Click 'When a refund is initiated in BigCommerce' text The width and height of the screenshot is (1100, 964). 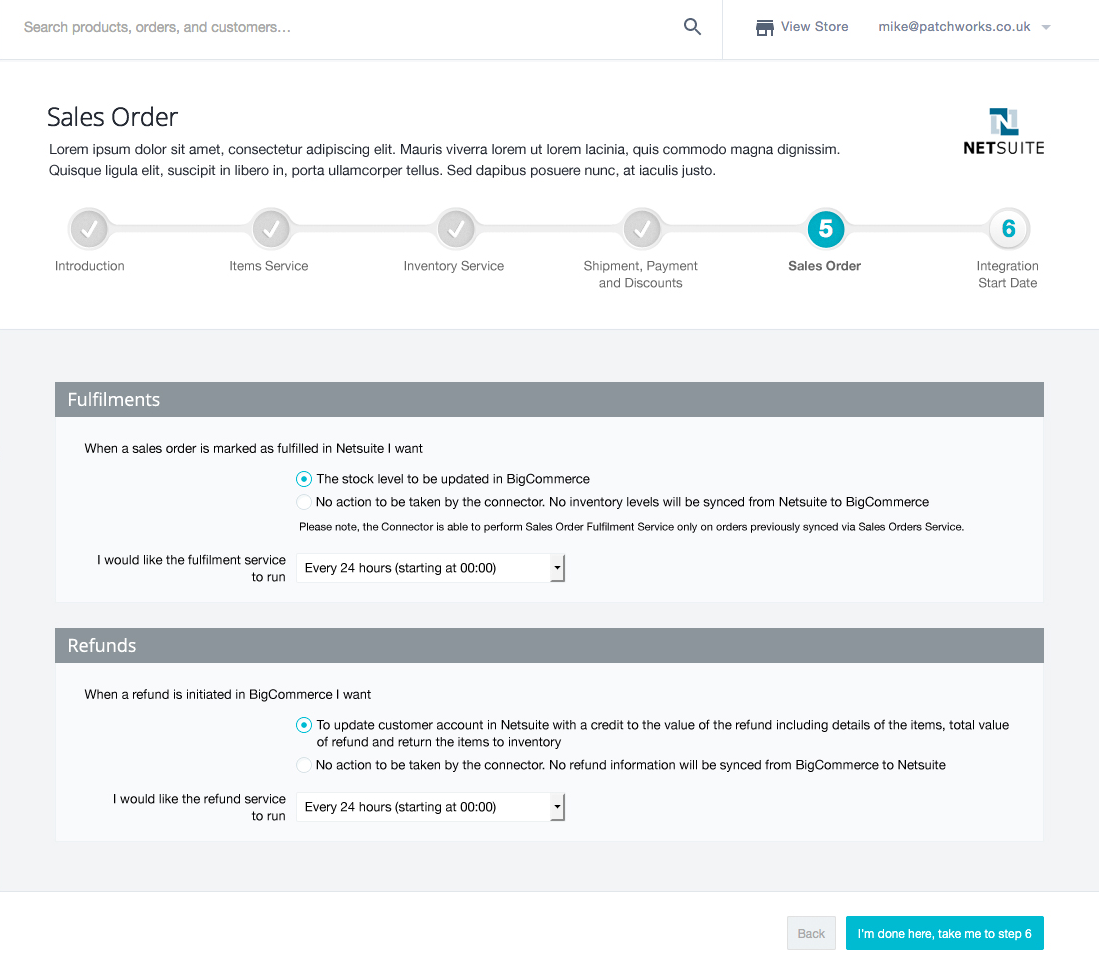point(227,695)
